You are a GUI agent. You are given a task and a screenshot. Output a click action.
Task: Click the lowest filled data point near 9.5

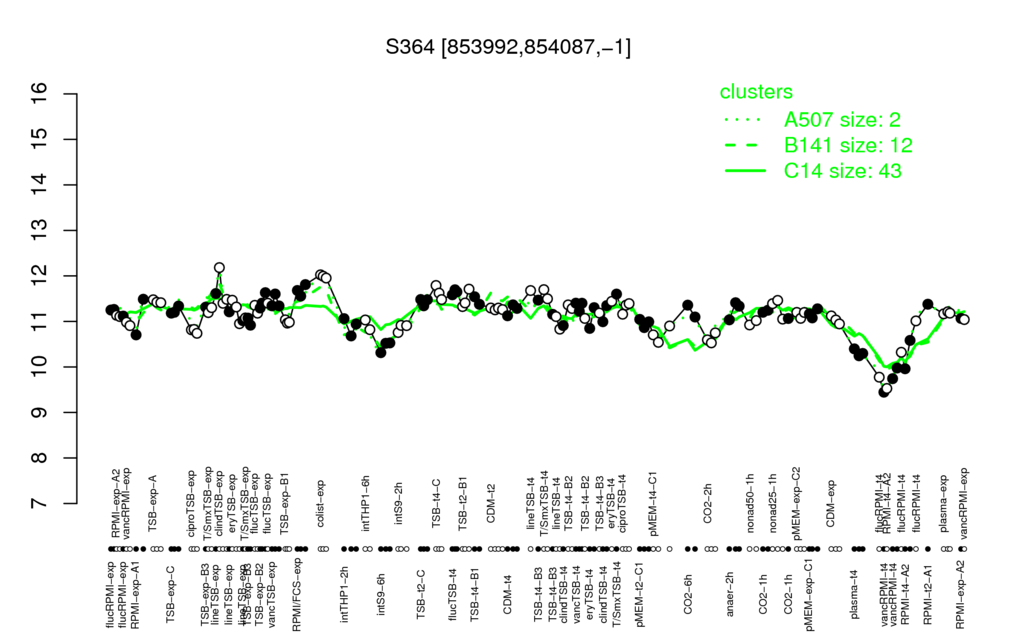click(x=883, y=392)
